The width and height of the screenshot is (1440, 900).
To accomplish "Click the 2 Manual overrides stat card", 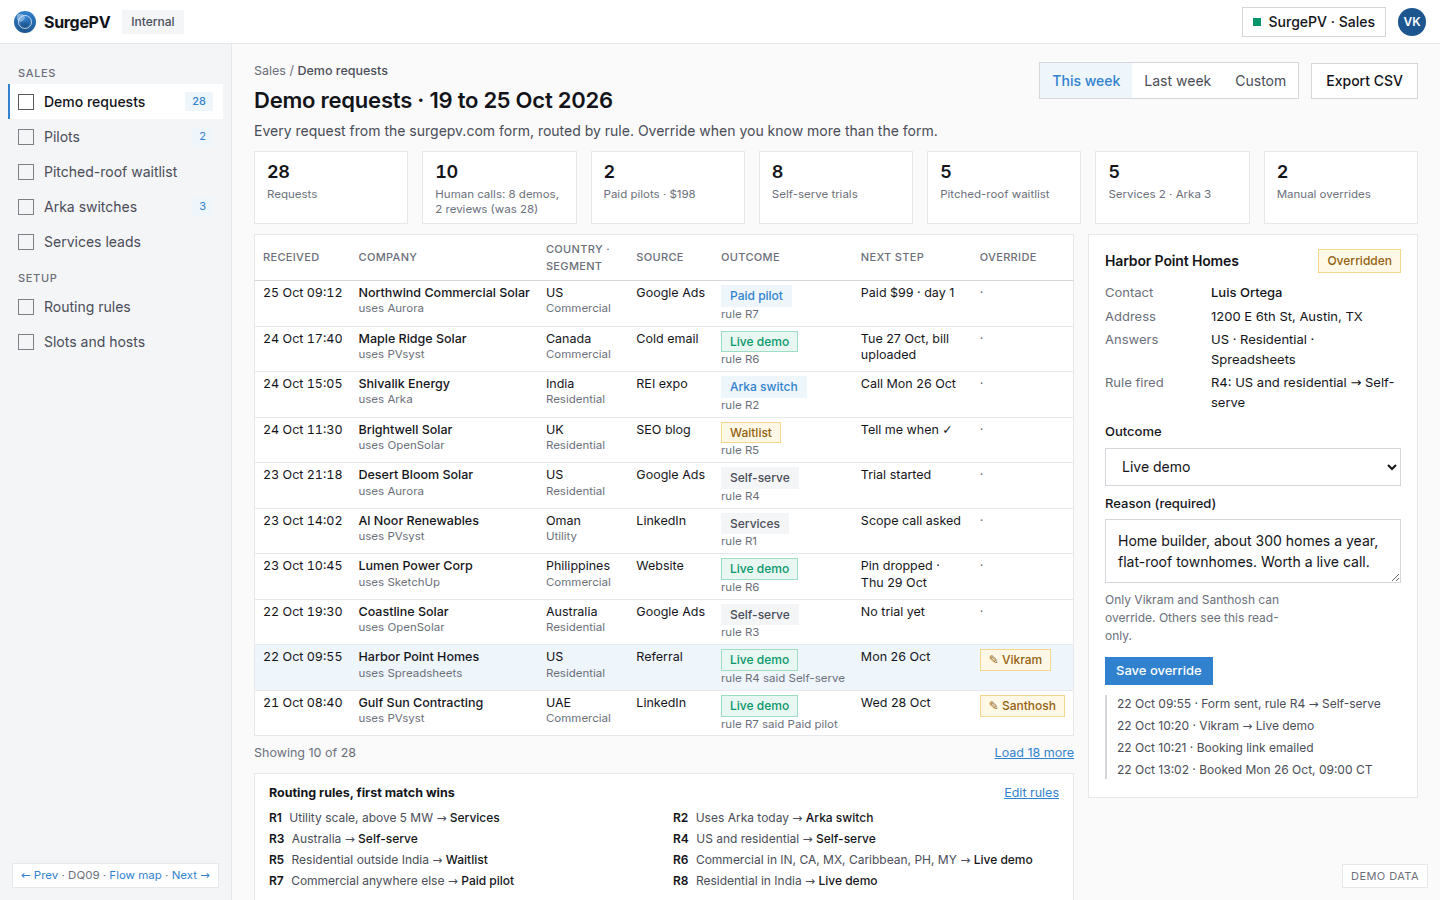I will [x=1340, y=187].
